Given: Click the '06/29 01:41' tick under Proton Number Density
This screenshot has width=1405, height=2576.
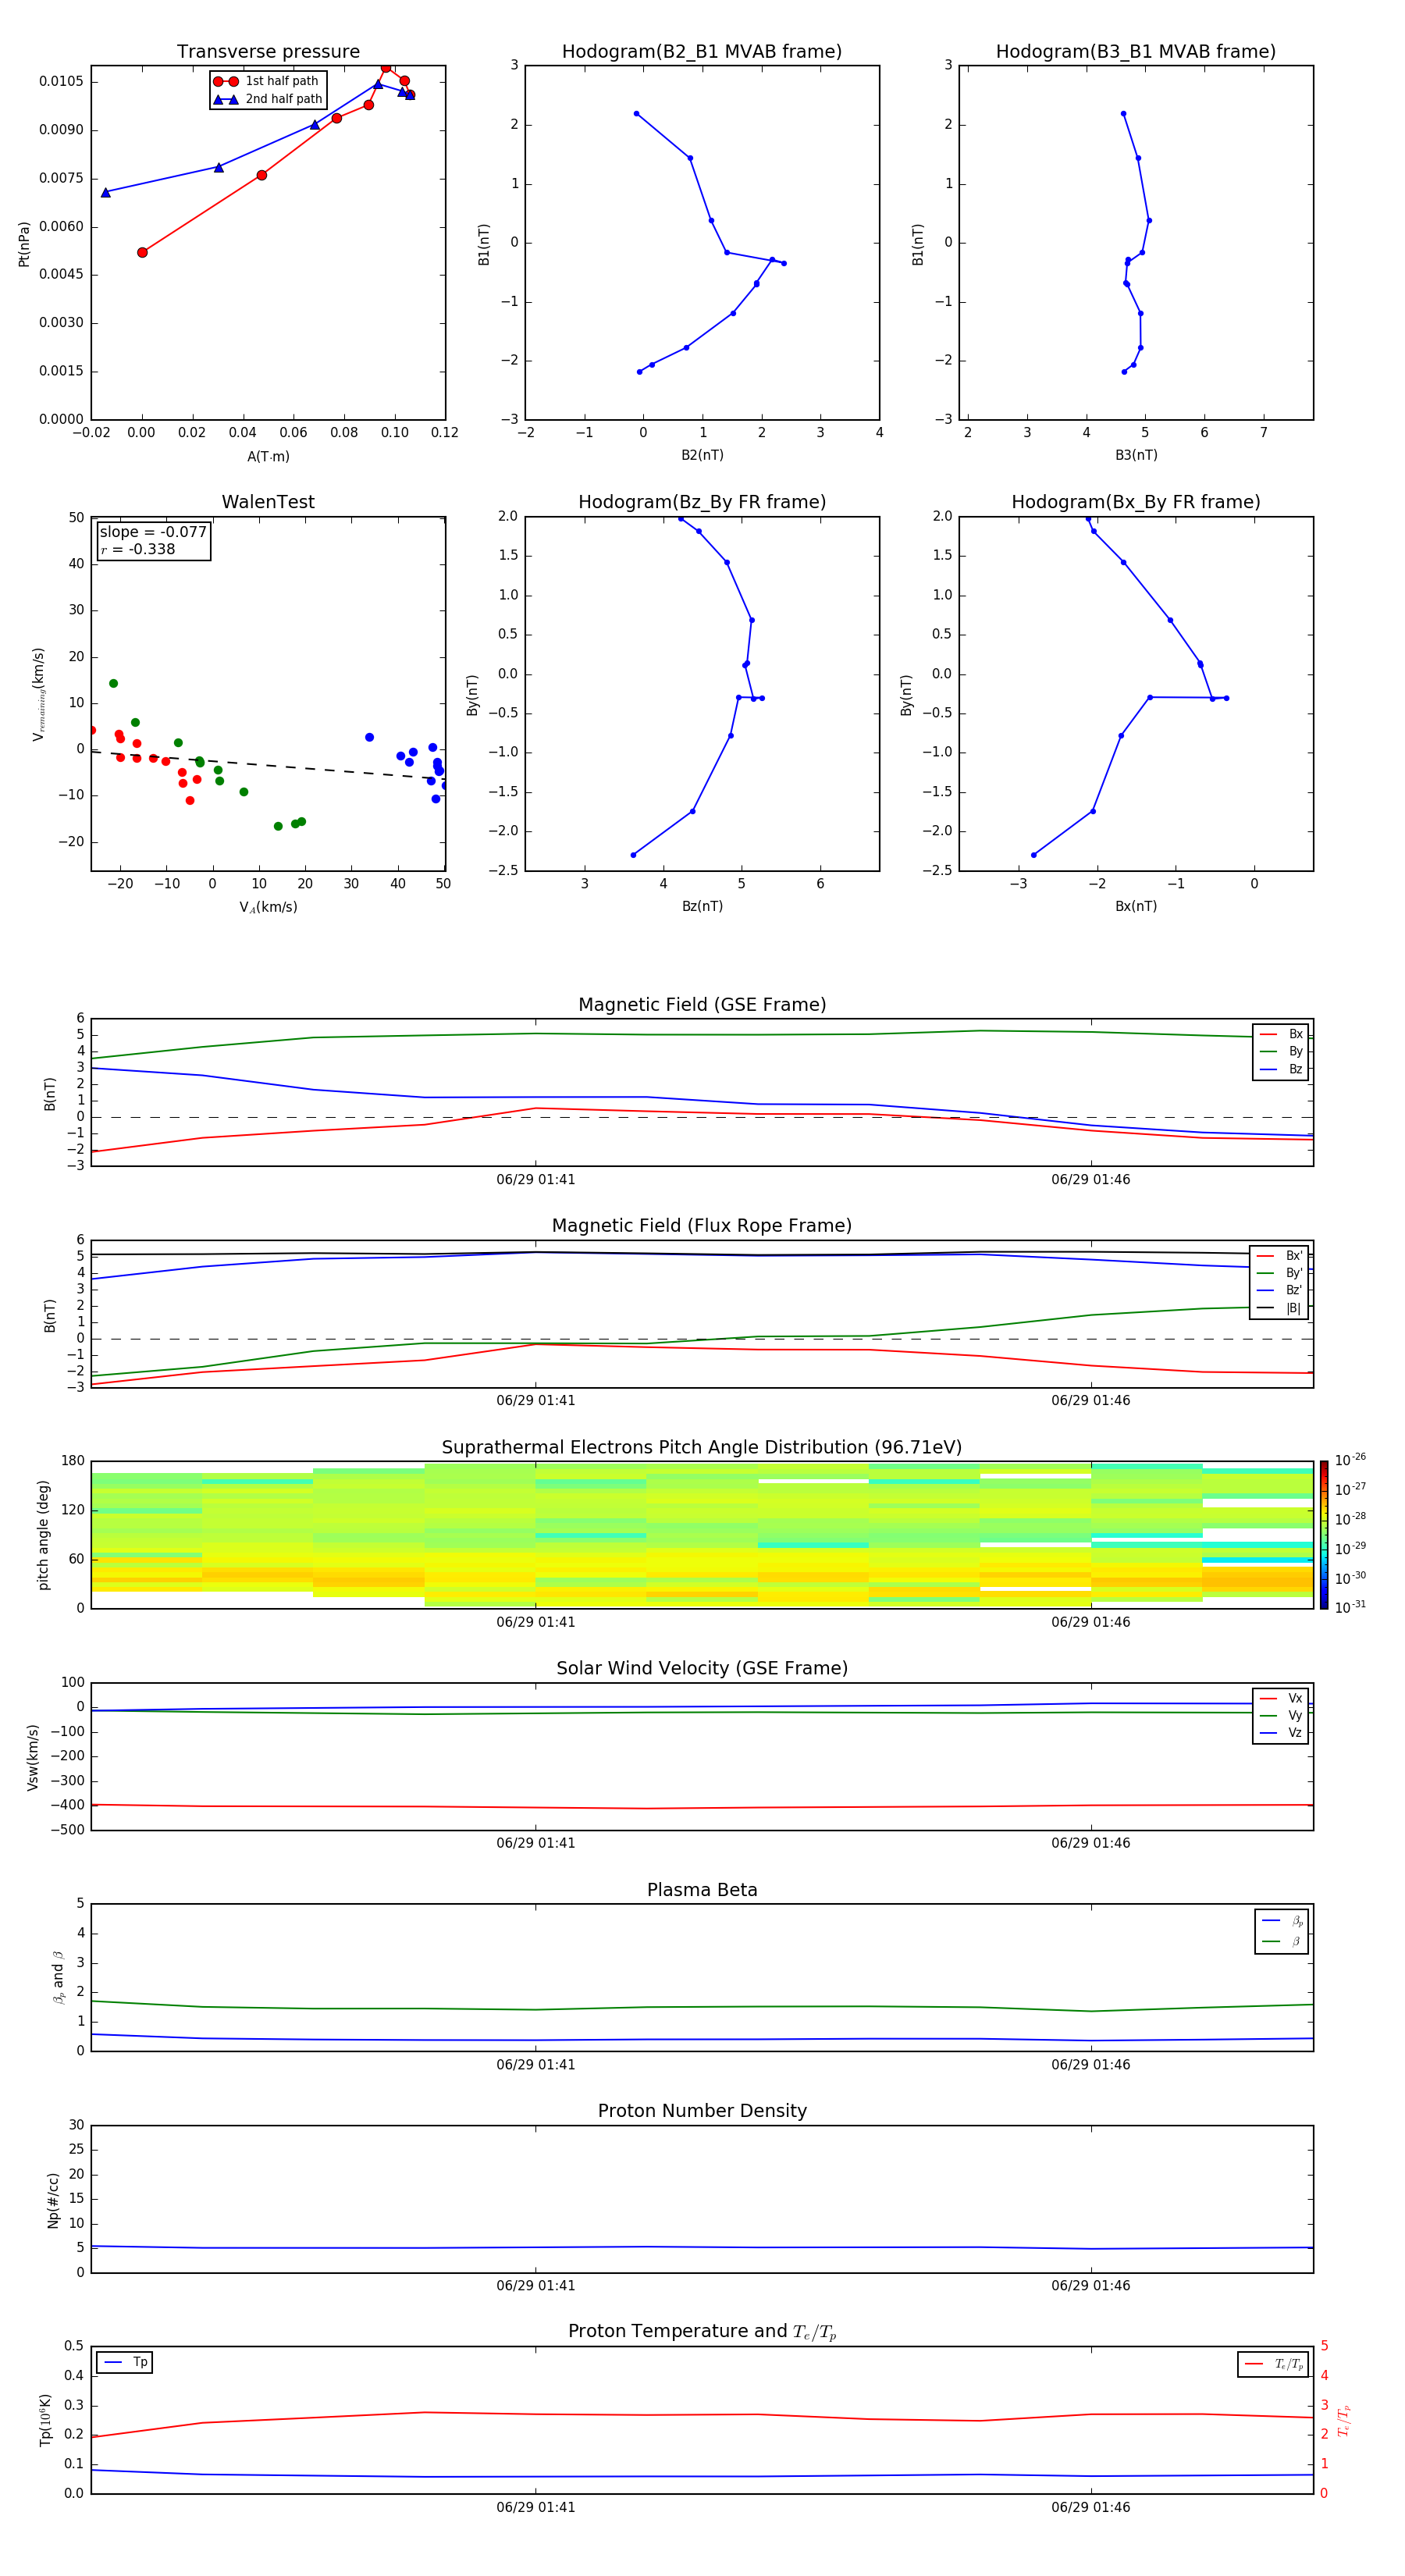Looking at the screenshot, I should click(535, 2286).
